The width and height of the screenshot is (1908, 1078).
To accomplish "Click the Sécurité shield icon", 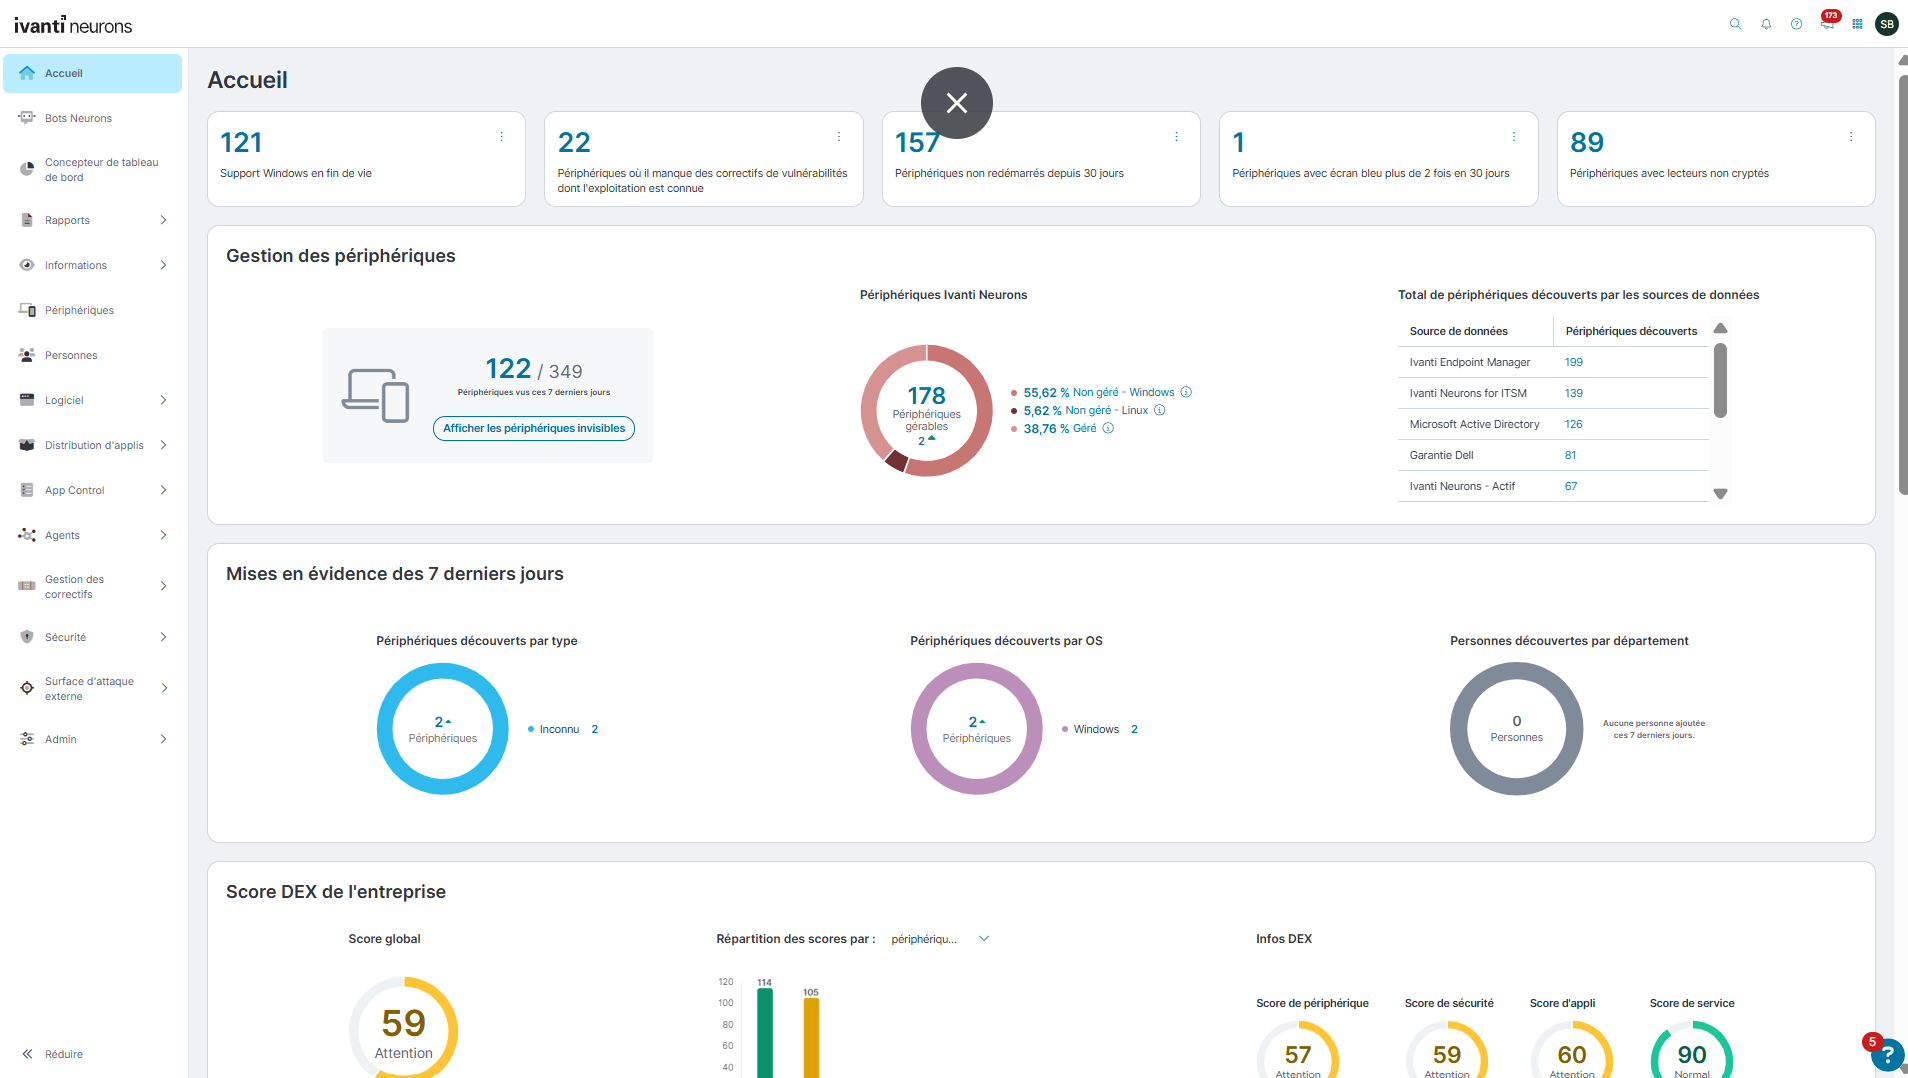I will click(27, 637).
